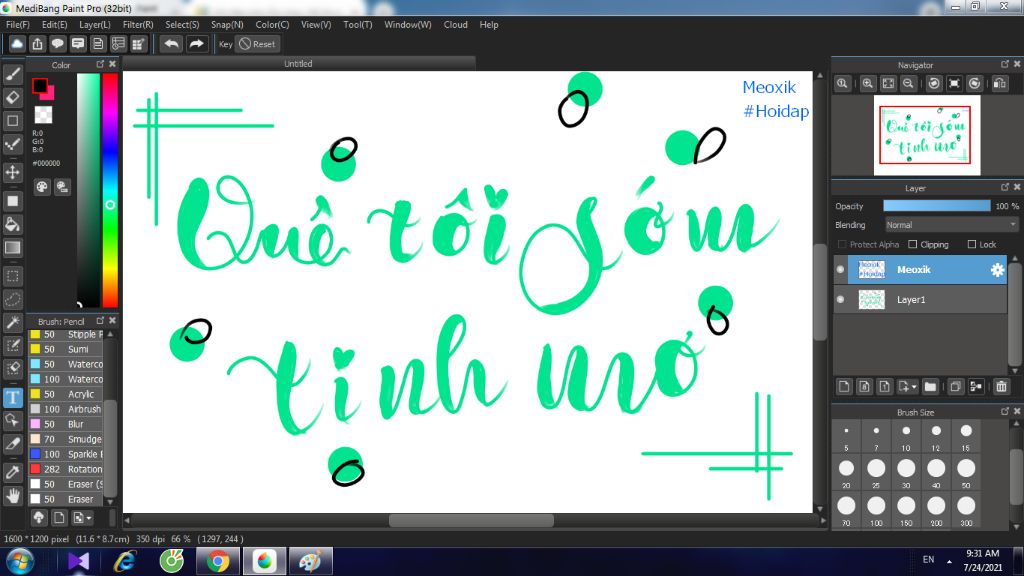This screenshot has height=576, width=1024.
Task: Select the Brush tool in the left toolbar
Action: [x=12, y=74]
